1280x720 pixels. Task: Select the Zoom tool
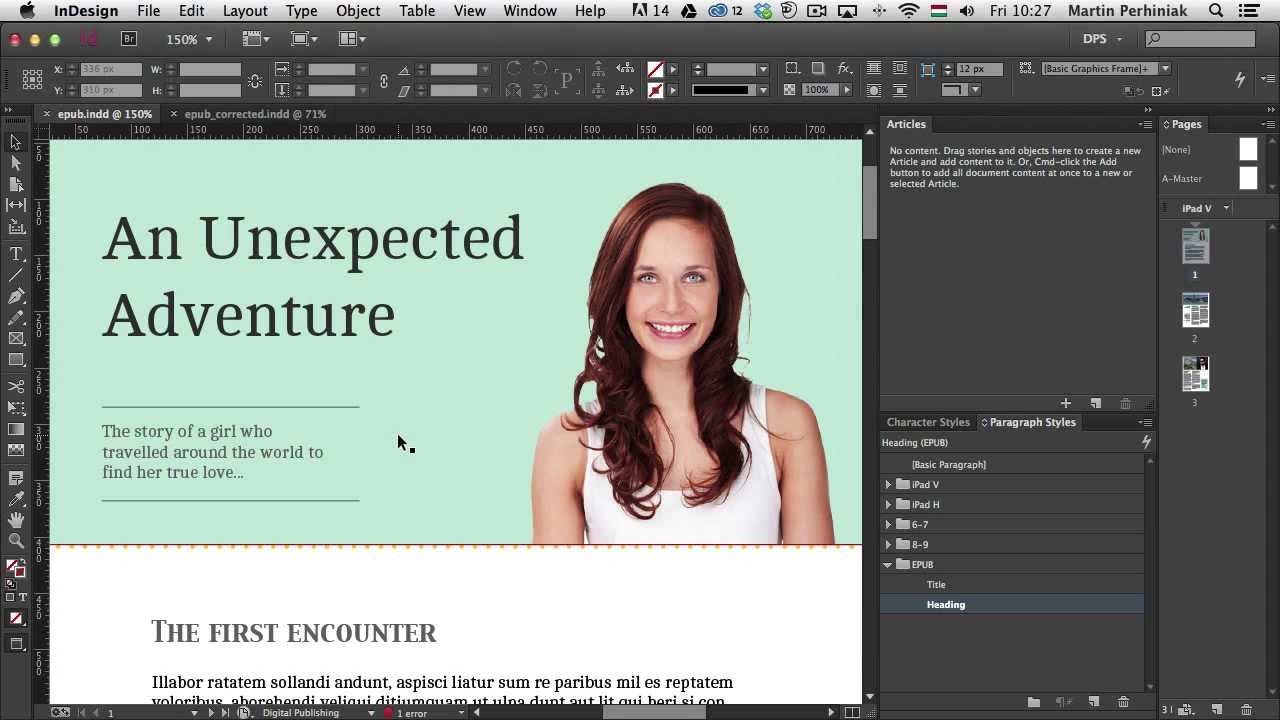click(16, 541)
